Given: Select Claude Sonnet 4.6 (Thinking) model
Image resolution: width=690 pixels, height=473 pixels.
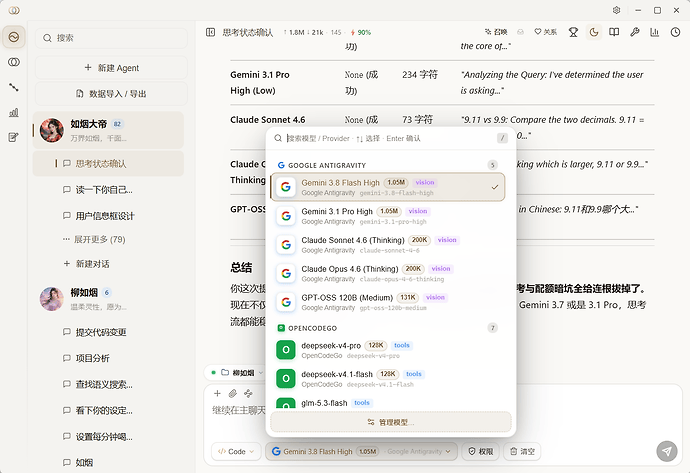Looking at the screenshot, I should tap(388, 245).
